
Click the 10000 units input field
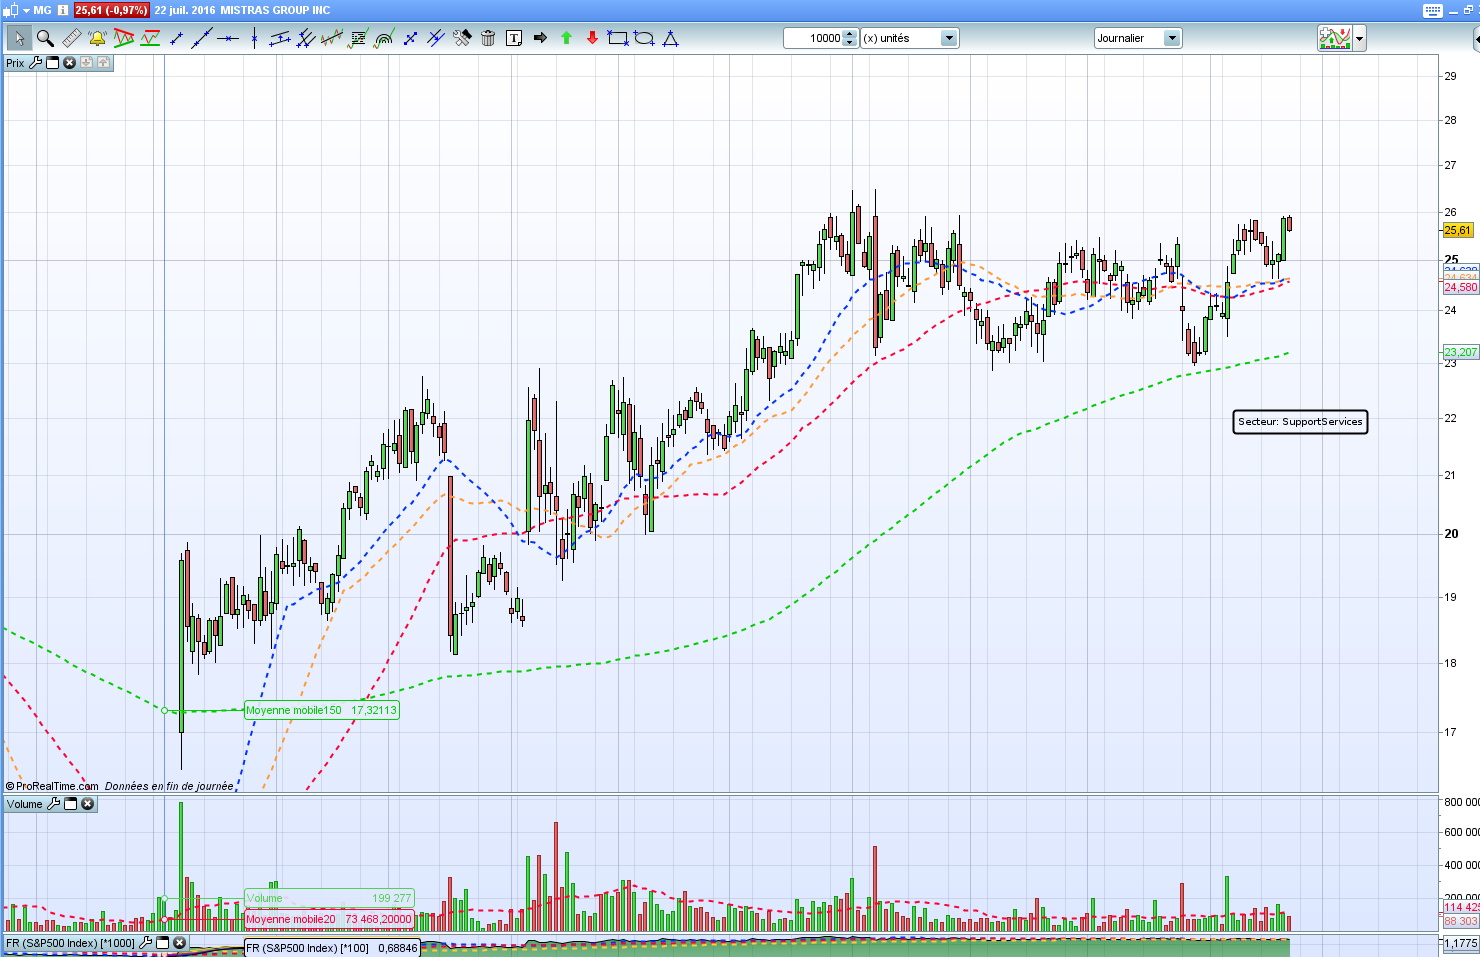click(813, 38)
